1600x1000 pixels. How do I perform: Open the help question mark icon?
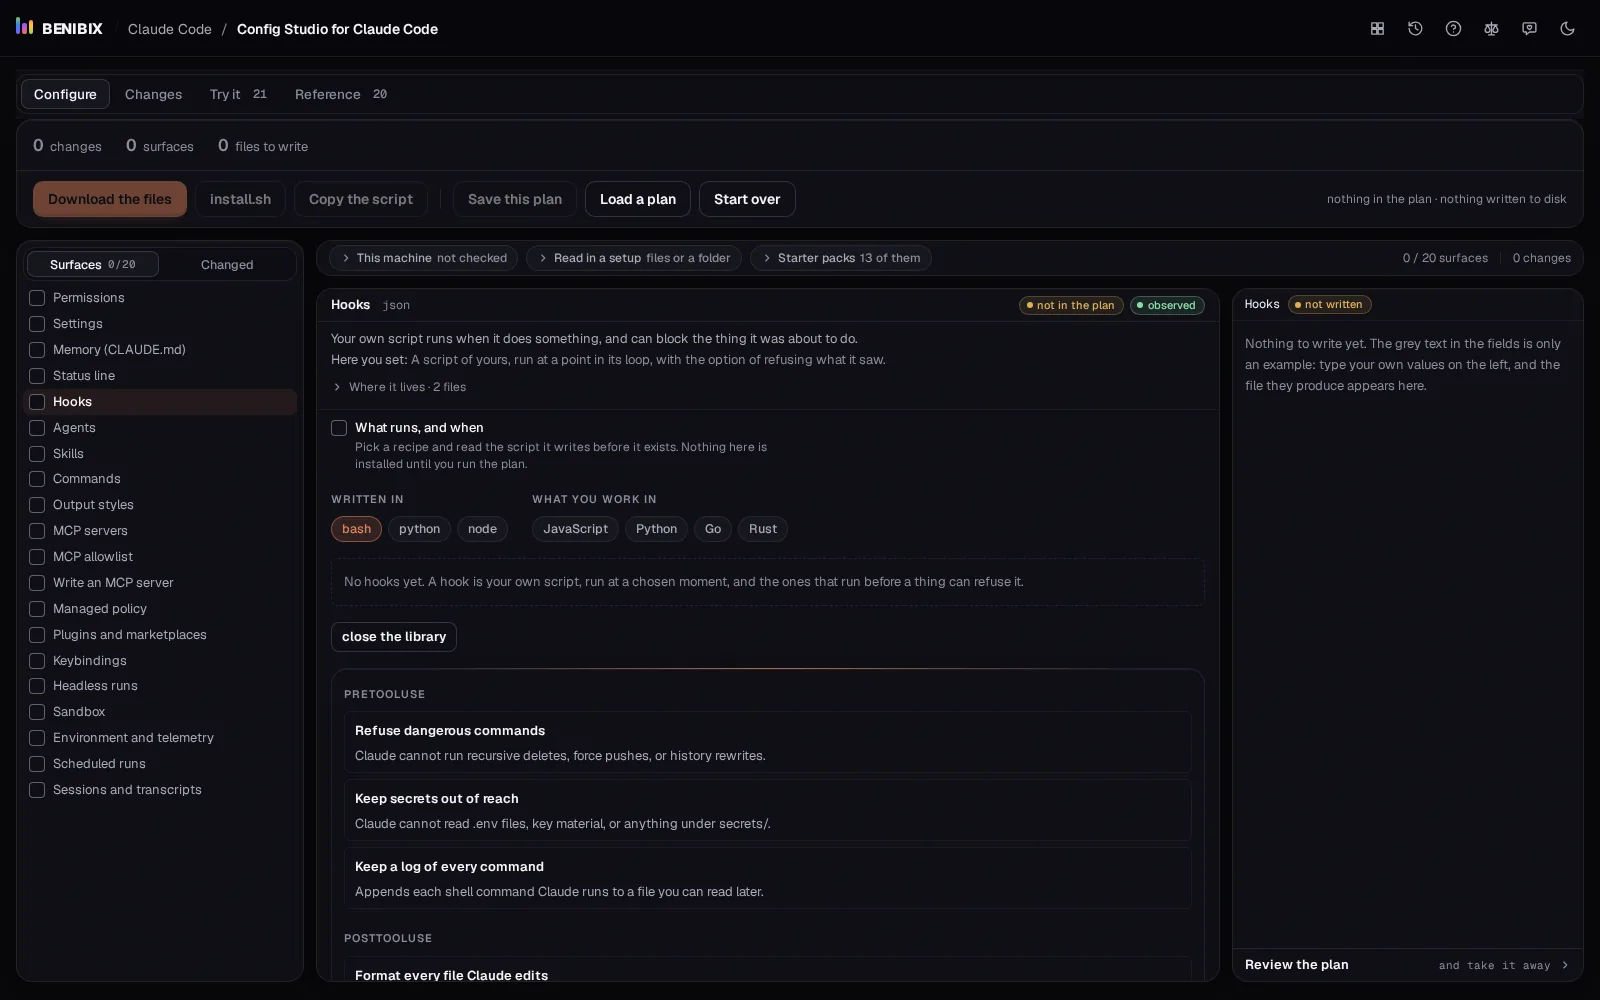coord(1453,29)
